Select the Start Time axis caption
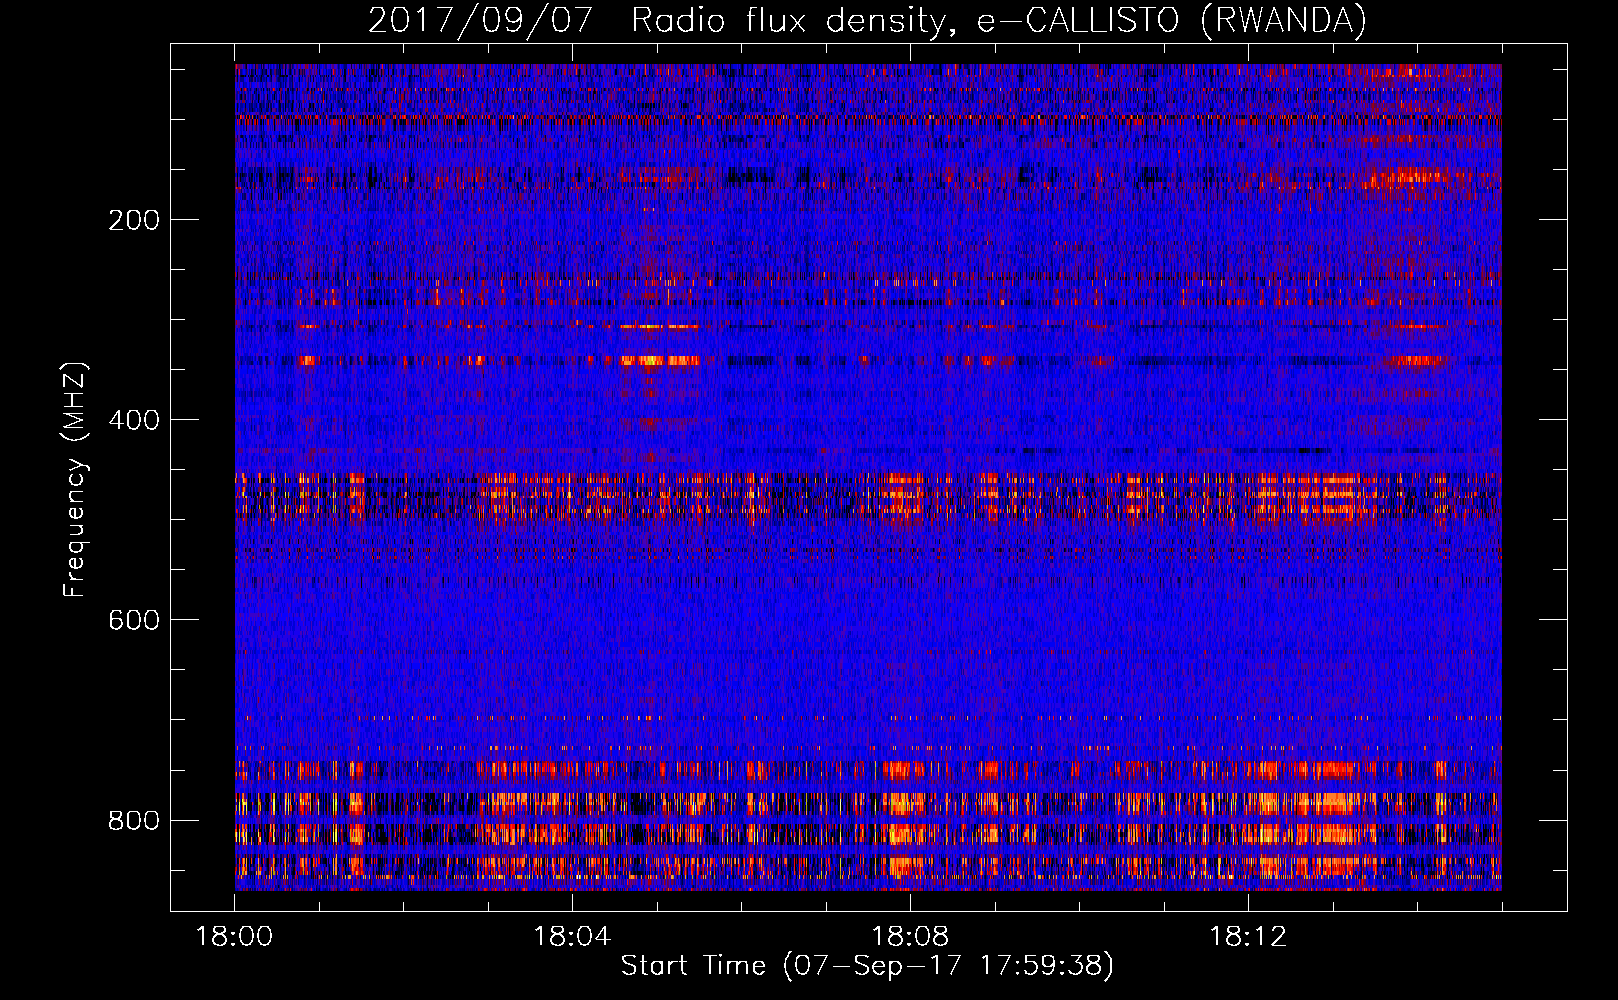This screenshot has width=1618, height=1000. [x=867, y=966]
